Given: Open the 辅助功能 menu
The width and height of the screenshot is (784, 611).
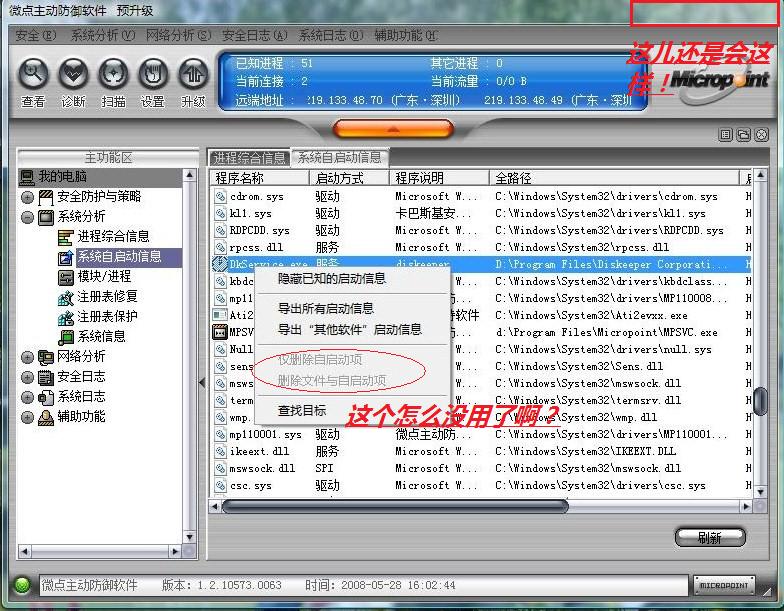Looking at the screenshot, I should tap(406, 36).
